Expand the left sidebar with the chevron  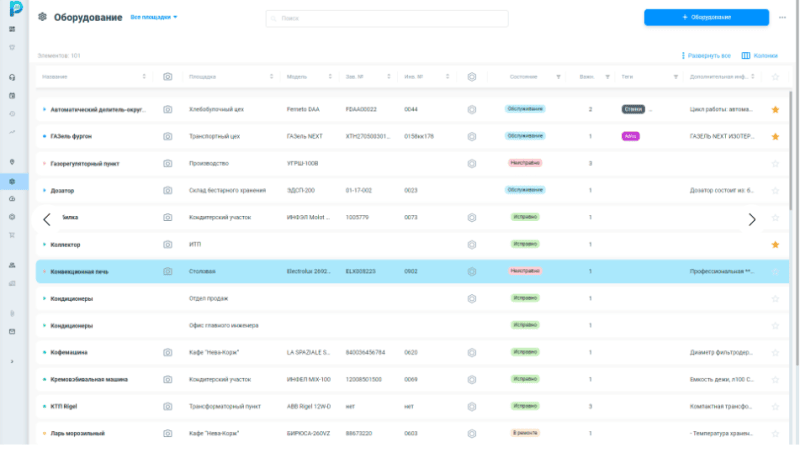12,361
